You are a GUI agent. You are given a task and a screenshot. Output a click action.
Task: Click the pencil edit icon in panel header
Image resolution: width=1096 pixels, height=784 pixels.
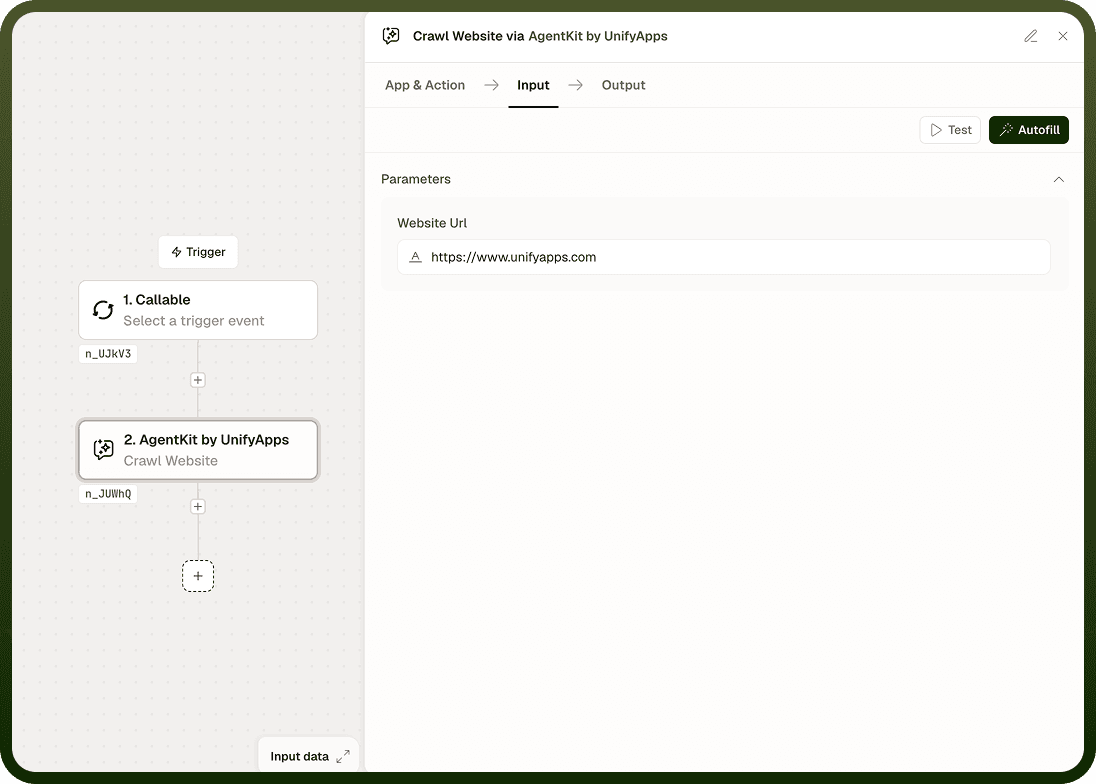(1030, 36)
